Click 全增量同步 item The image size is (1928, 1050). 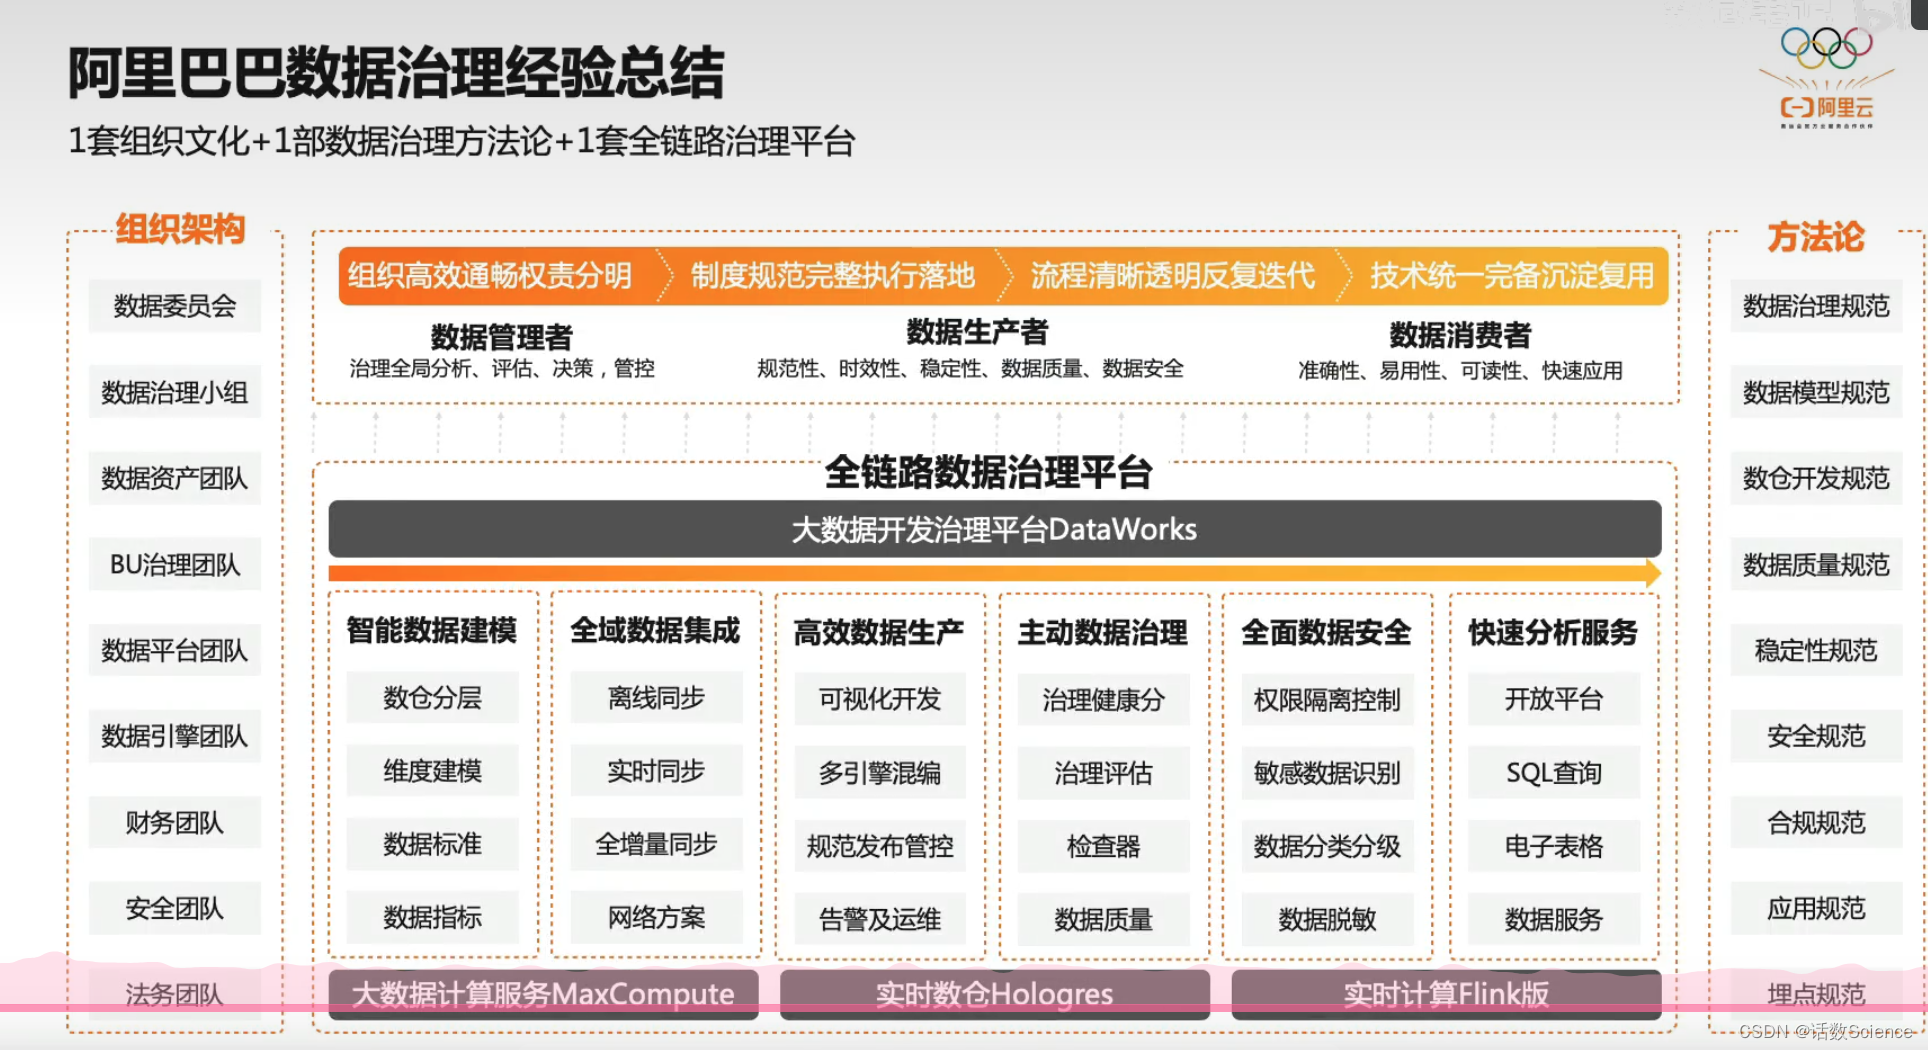point(657,844)
